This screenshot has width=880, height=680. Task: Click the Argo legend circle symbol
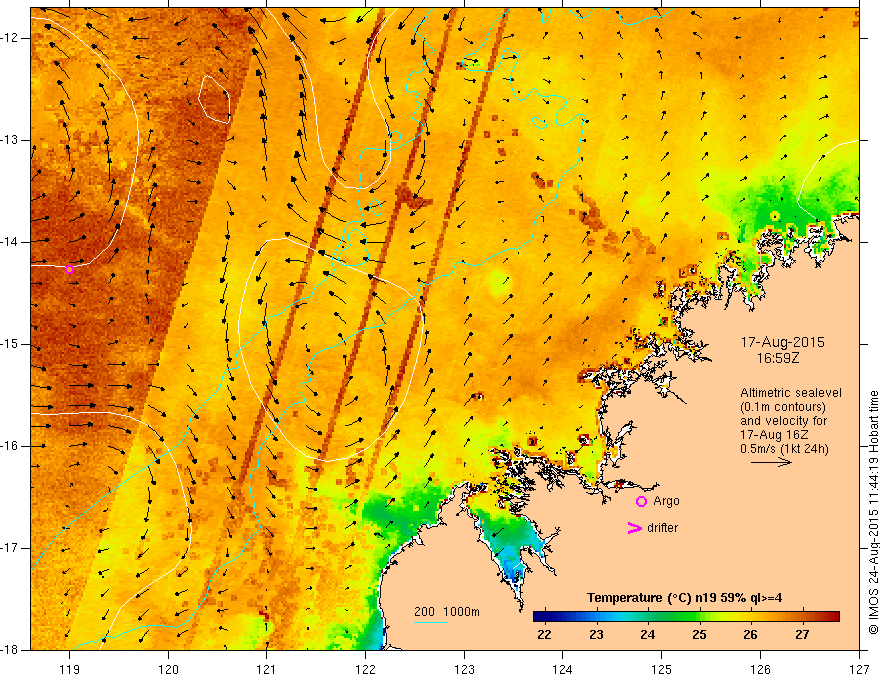[x=641, y=501]
